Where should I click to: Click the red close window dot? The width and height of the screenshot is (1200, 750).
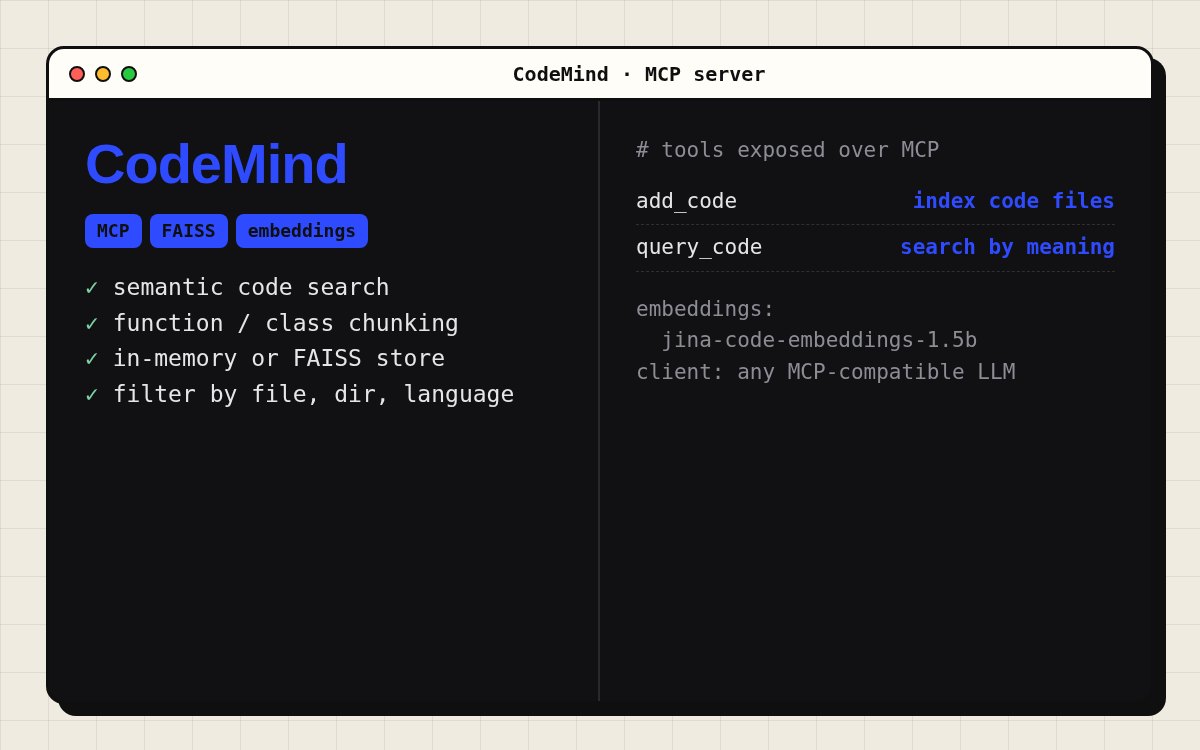tap(77, 74)
